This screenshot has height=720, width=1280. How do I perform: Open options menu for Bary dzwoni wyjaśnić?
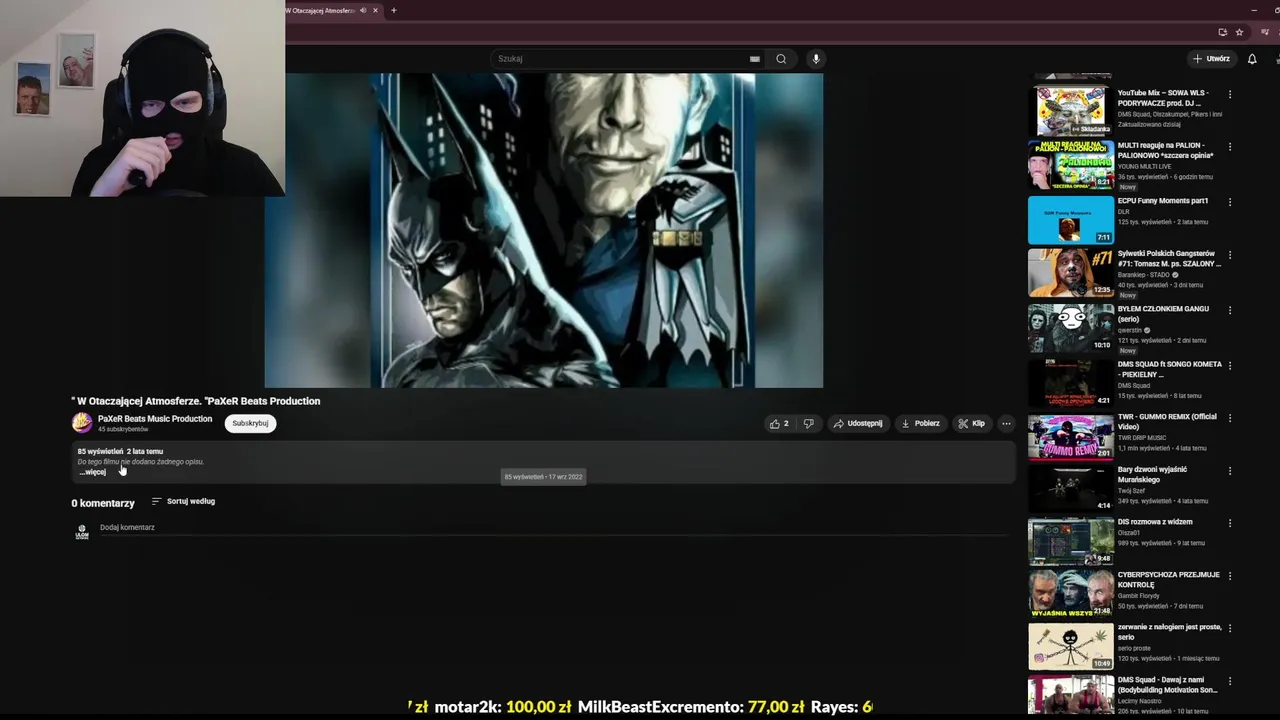[1230, 470]
